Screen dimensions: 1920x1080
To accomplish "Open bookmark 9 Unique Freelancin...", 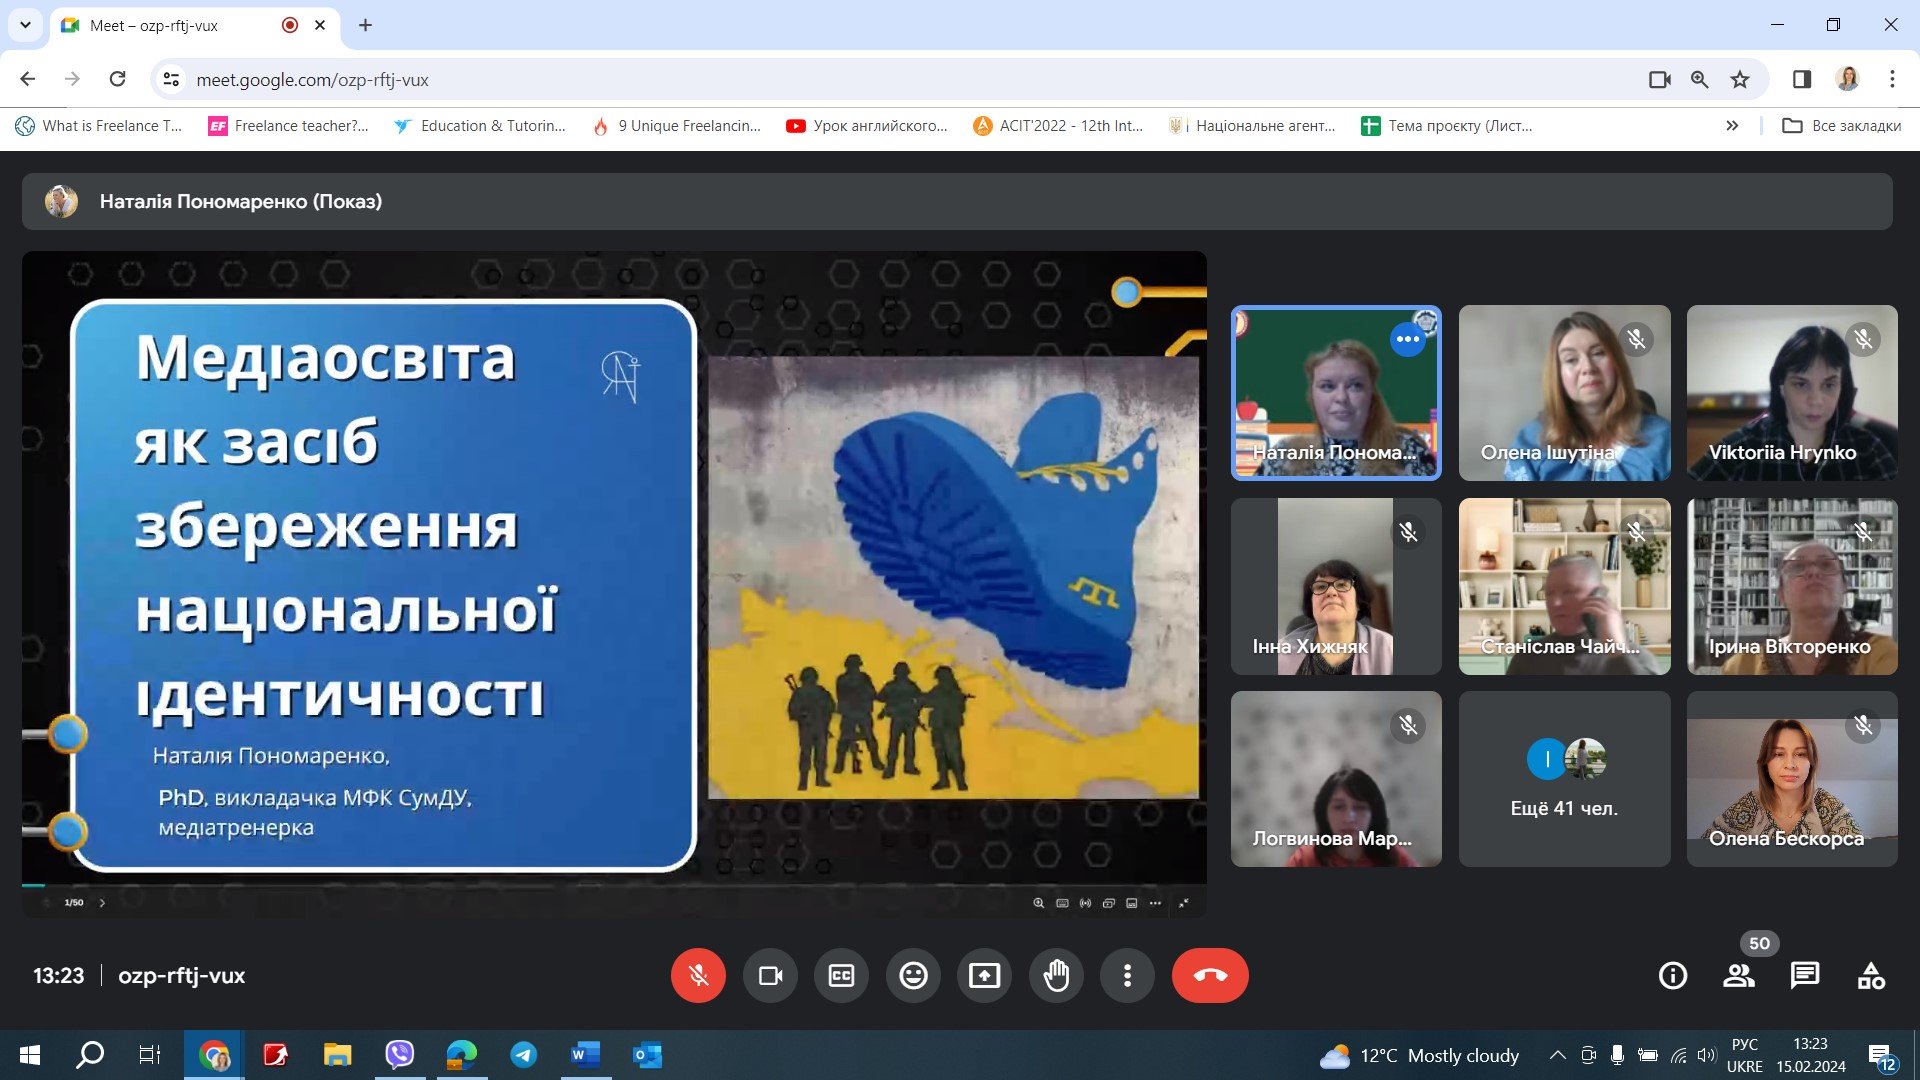I will (677, 126).
